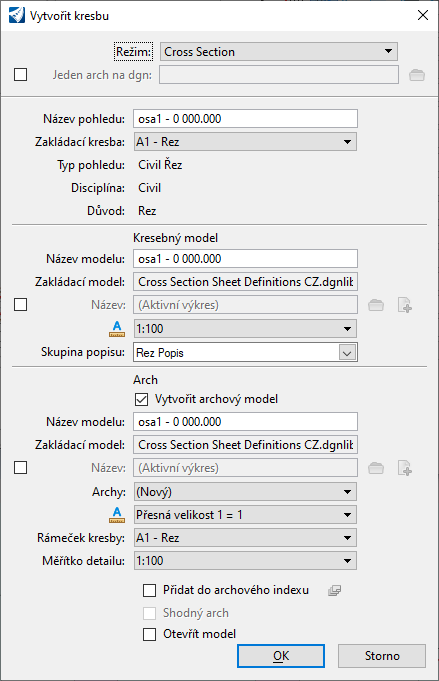Open the Režim Cross Section dropdown

[279, 52]
